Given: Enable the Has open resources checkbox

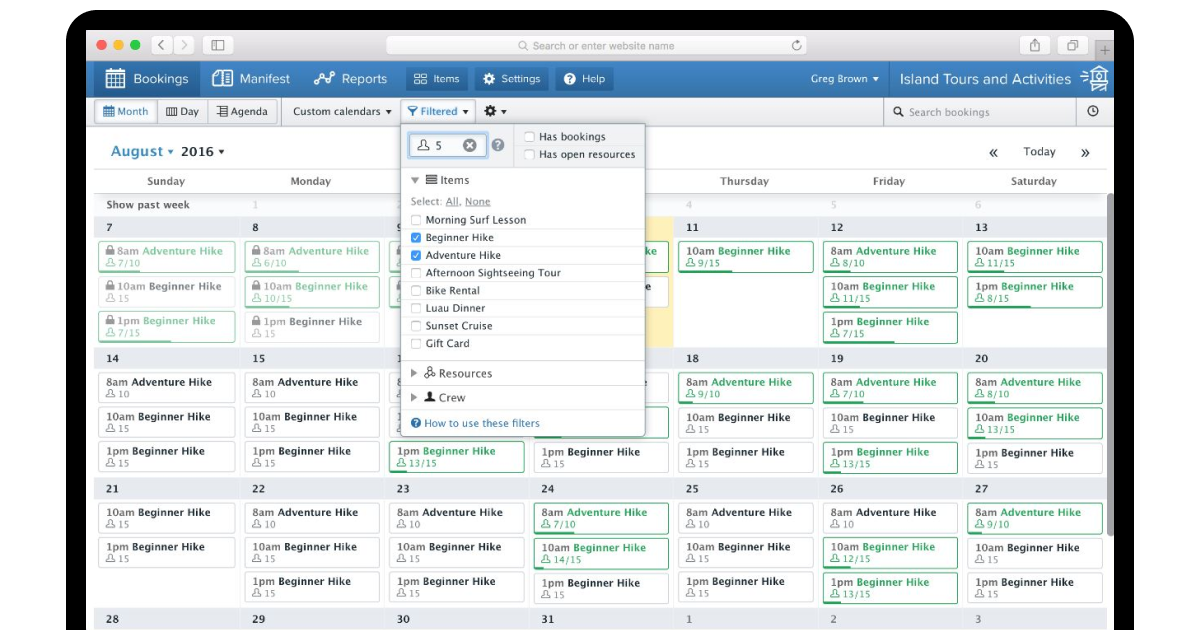Looking at the screenshot, I should point(529,155).
